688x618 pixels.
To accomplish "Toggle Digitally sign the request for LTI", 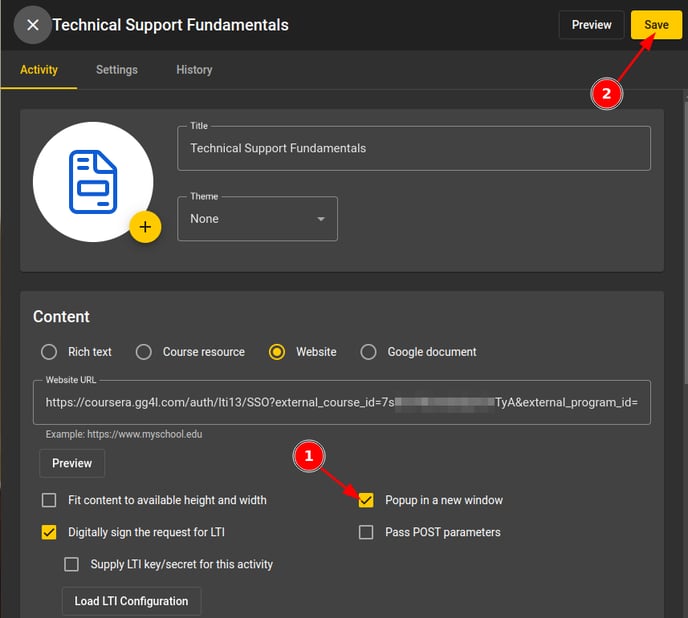I will tap(49, 532).
